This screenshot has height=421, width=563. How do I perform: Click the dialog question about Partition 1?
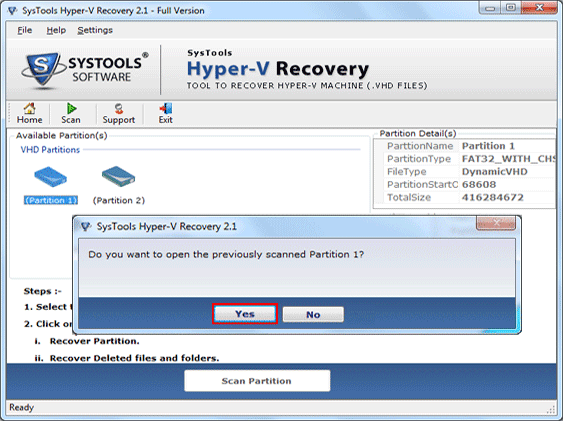tap(226, 254)
